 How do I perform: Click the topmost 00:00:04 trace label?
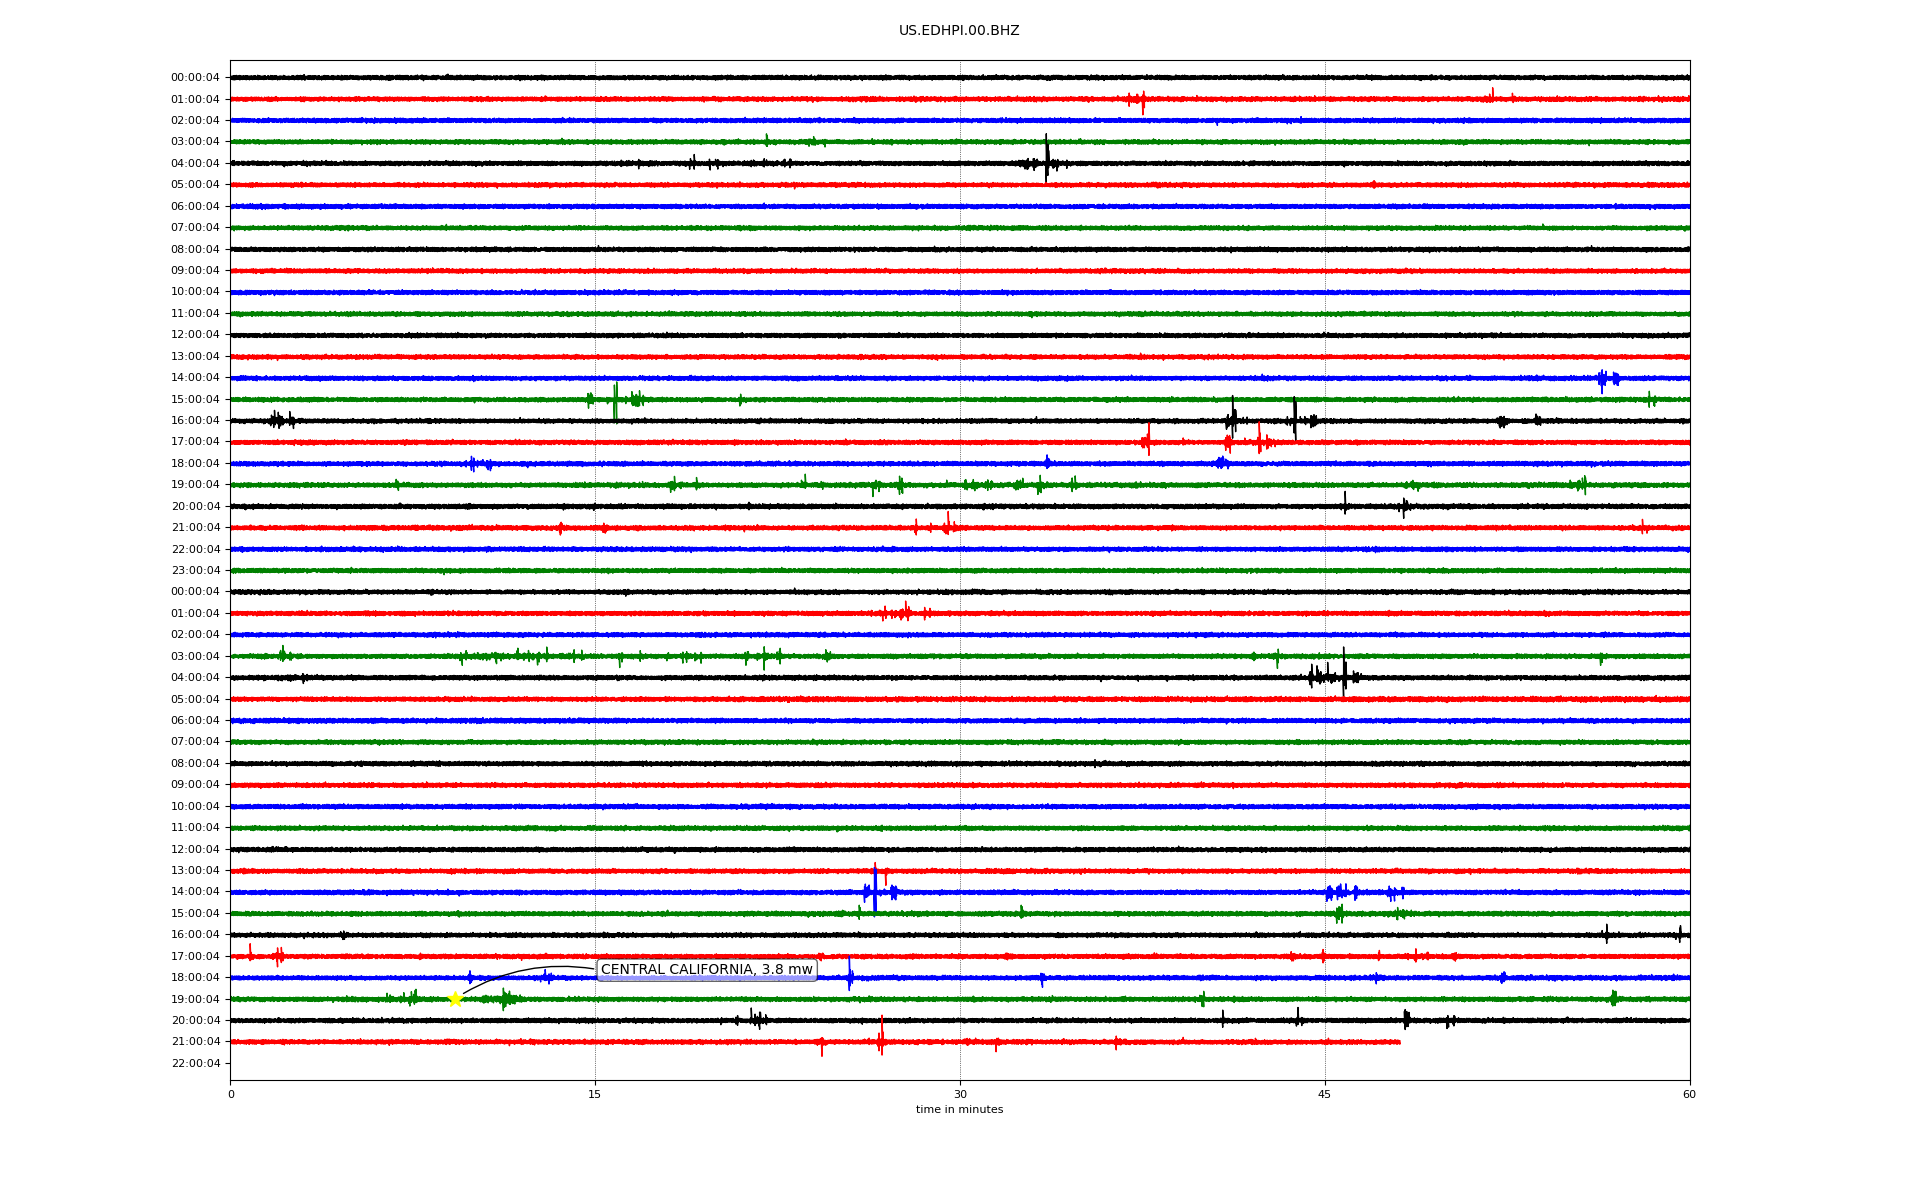(x=195, y=78)
